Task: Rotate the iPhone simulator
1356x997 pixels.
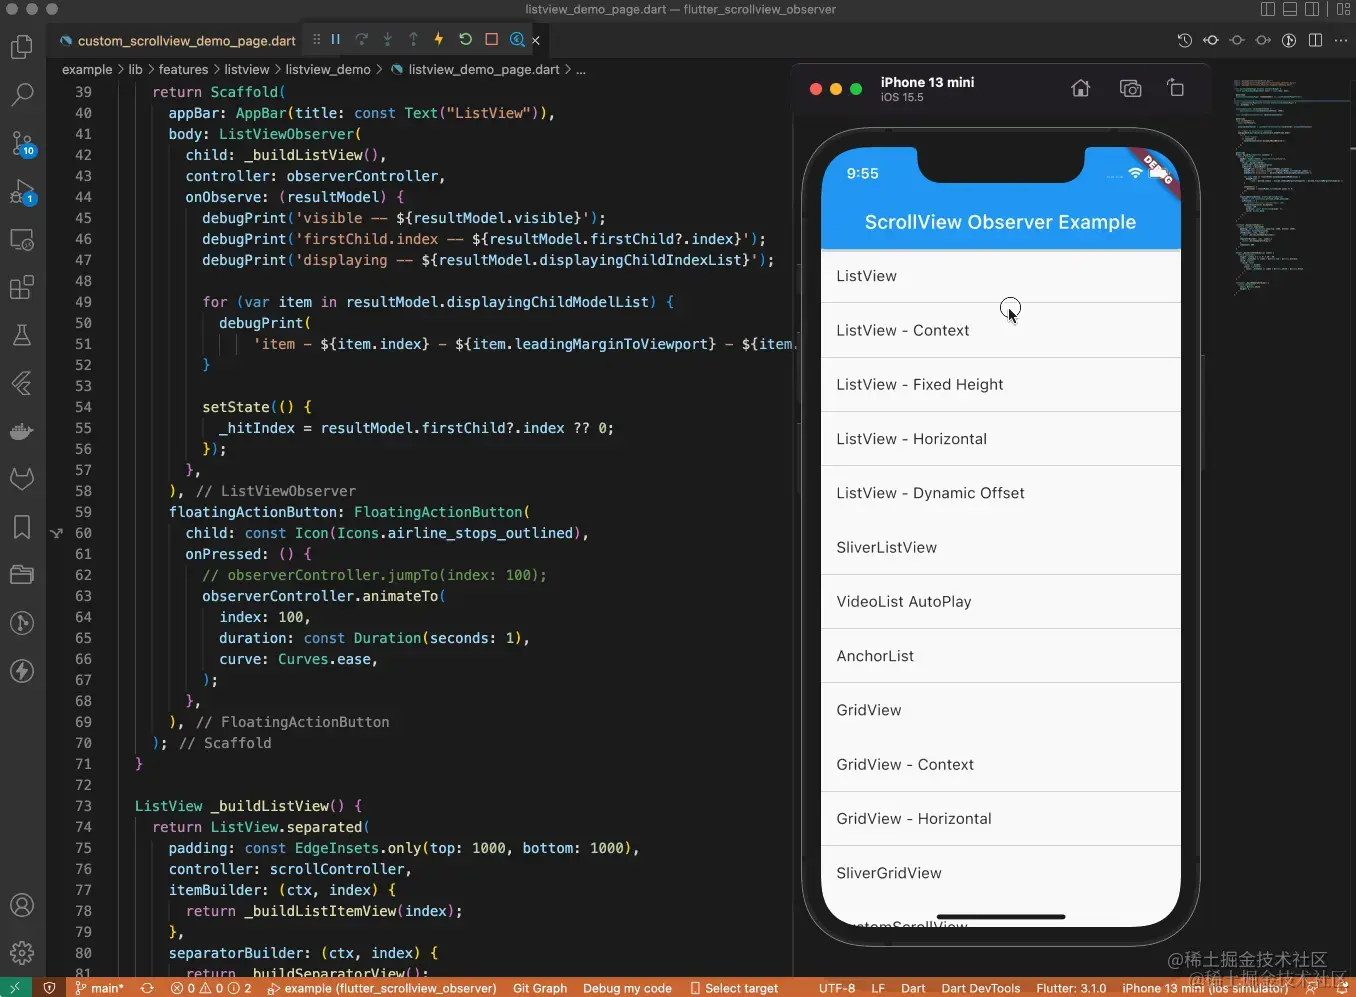Action: coord(1176,88)
